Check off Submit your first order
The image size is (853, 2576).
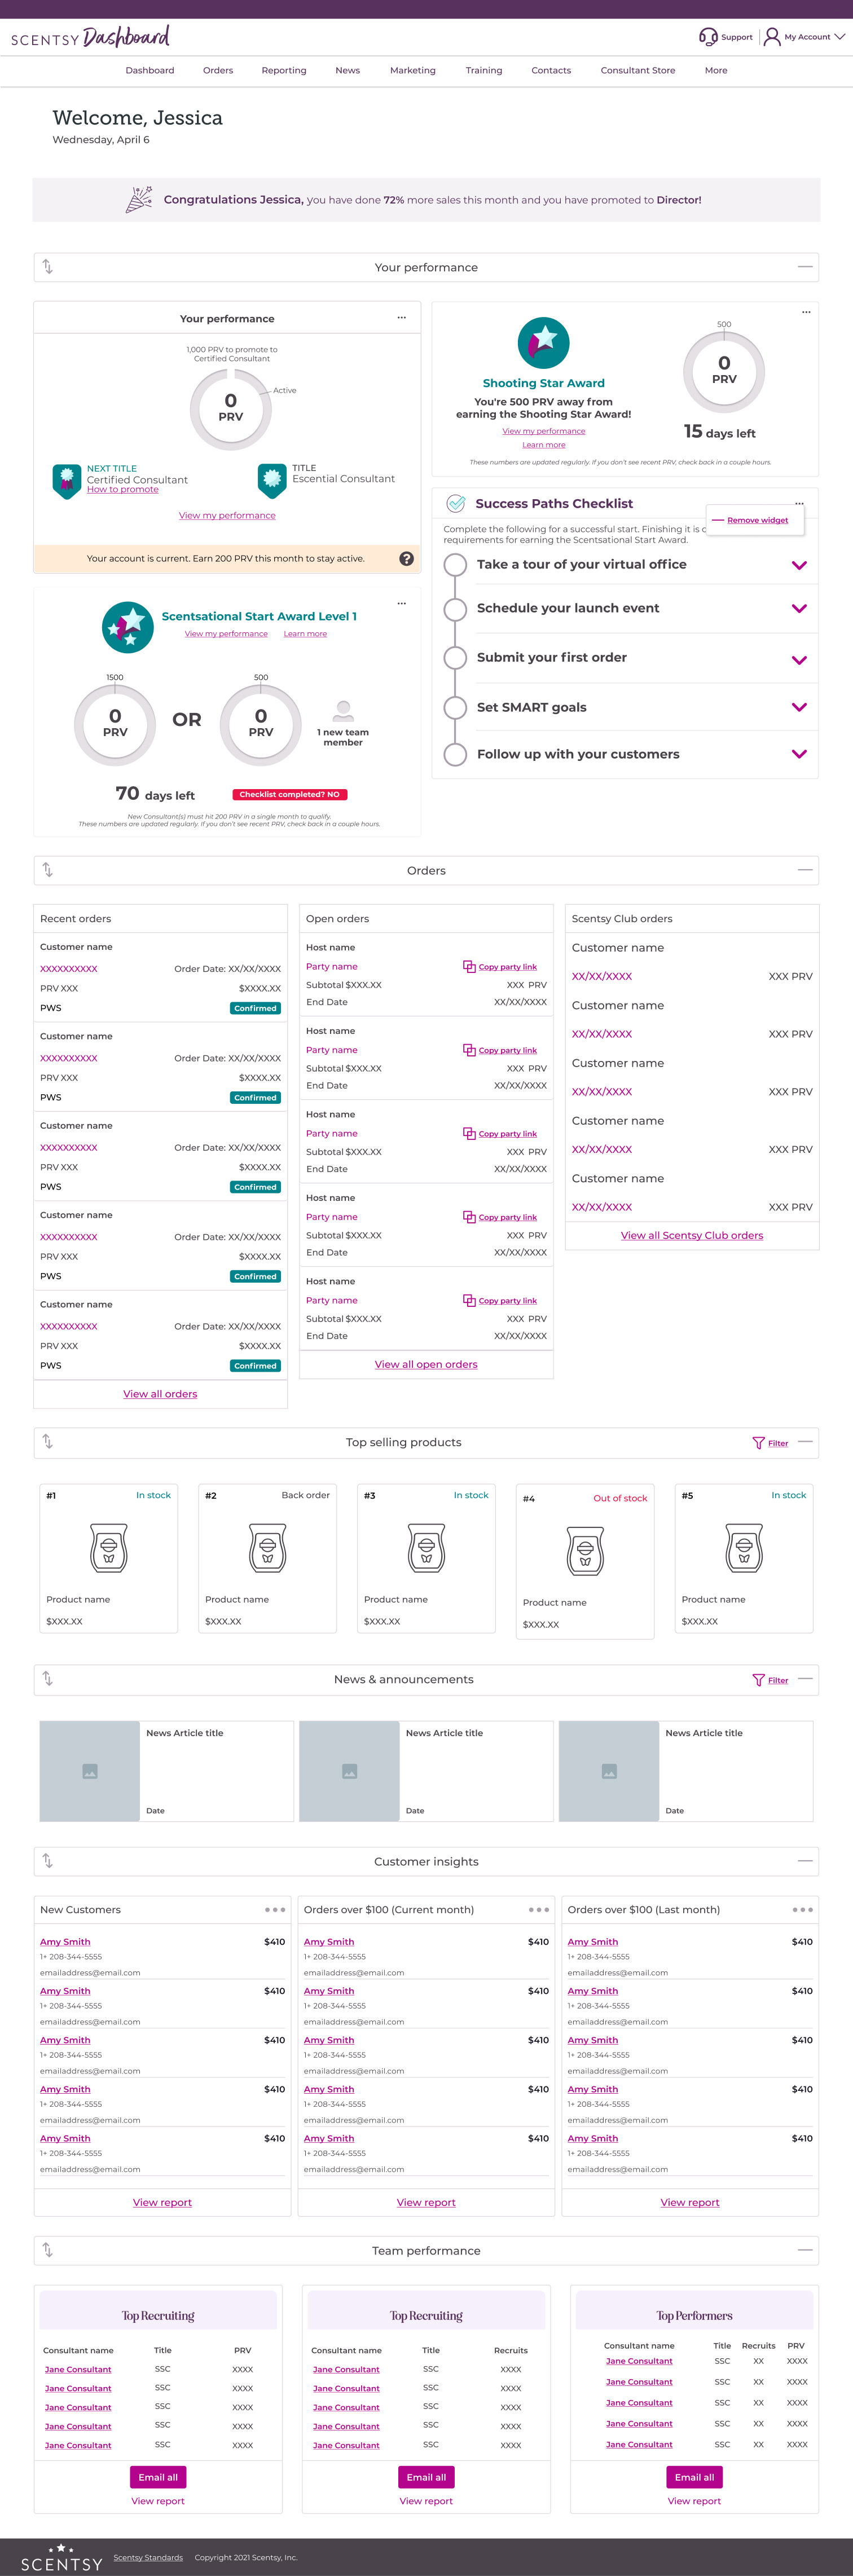tap(455, 658)
